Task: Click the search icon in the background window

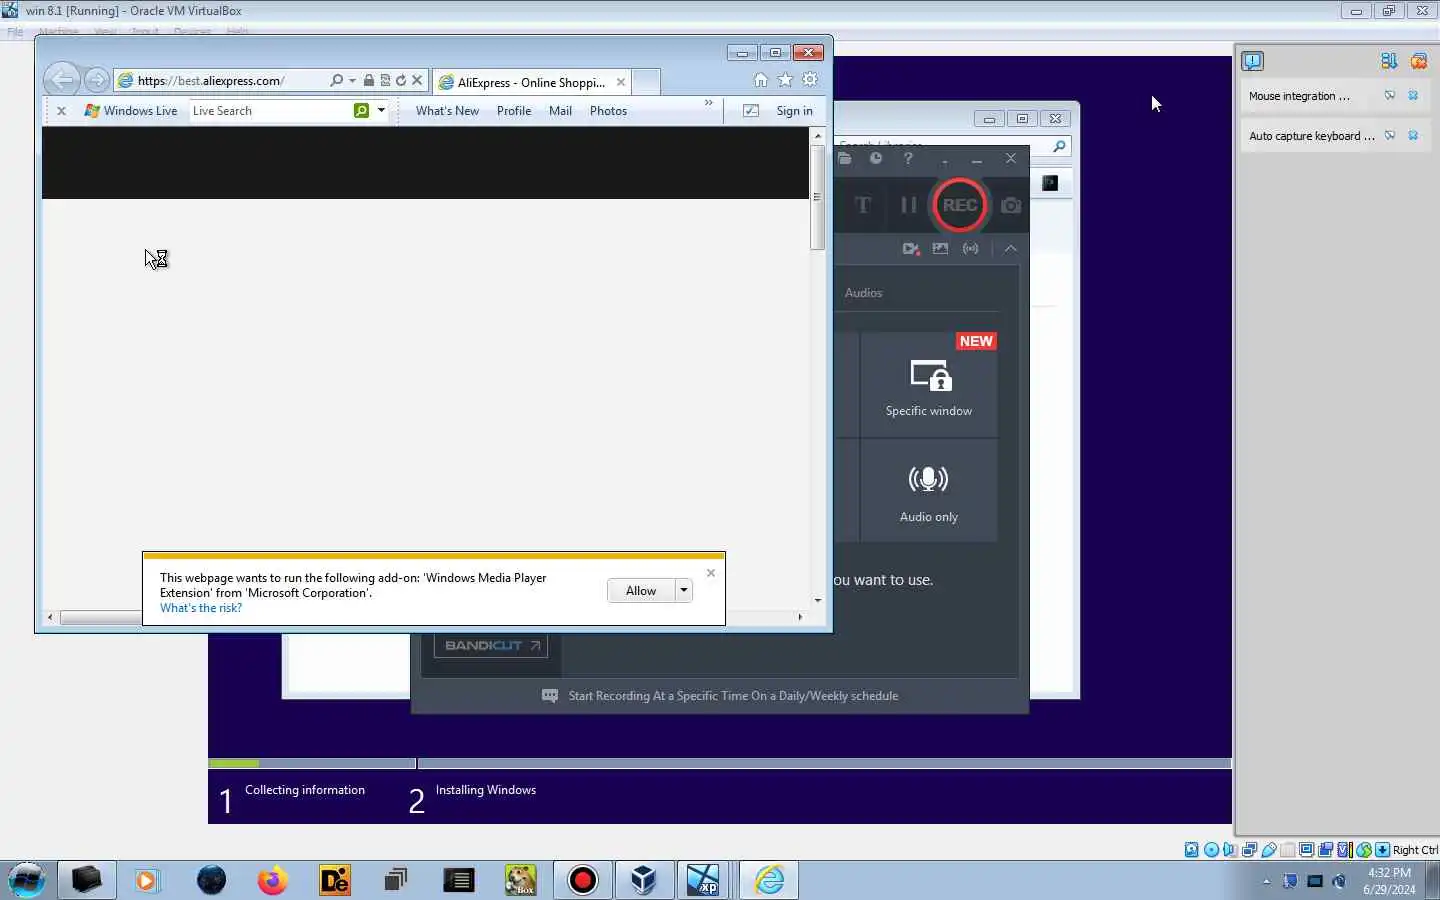Action: pos(1059,146)
